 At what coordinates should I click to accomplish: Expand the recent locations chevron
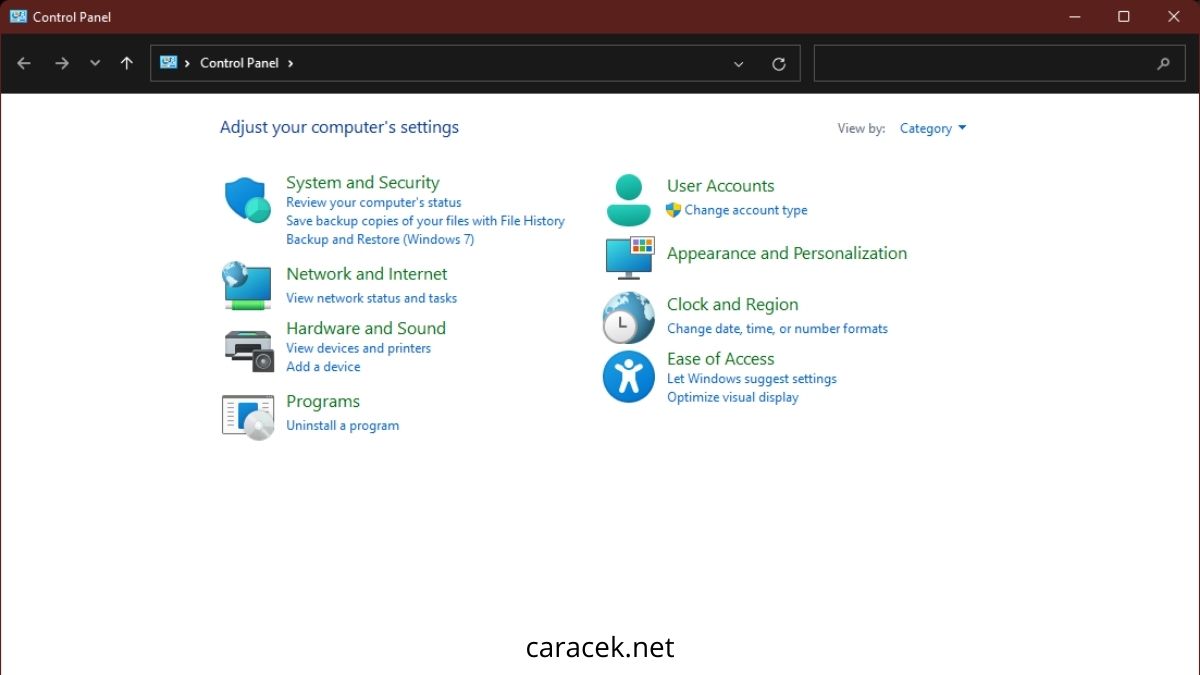point(95,63)
